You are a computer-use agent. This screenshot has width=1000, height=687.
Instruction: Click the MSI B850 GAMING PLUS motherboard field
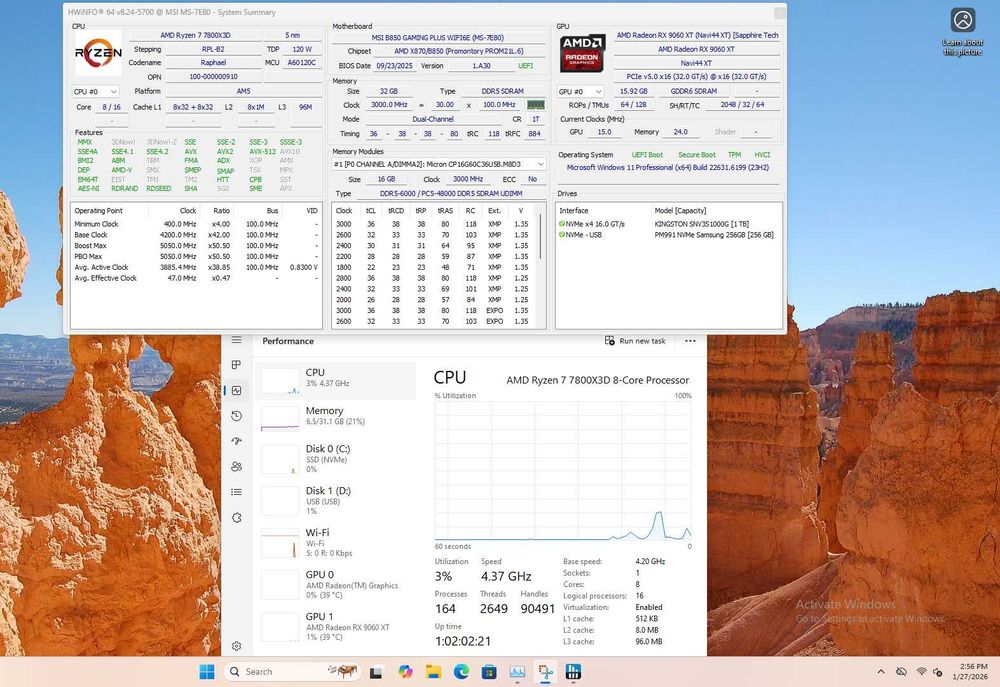[438, 38]
